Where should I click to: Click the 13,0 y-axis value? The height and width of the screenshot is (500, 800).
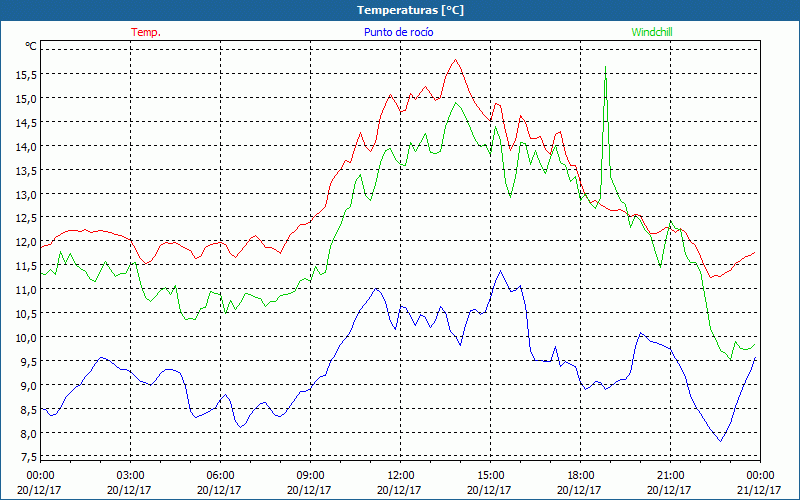click(26, 194)
